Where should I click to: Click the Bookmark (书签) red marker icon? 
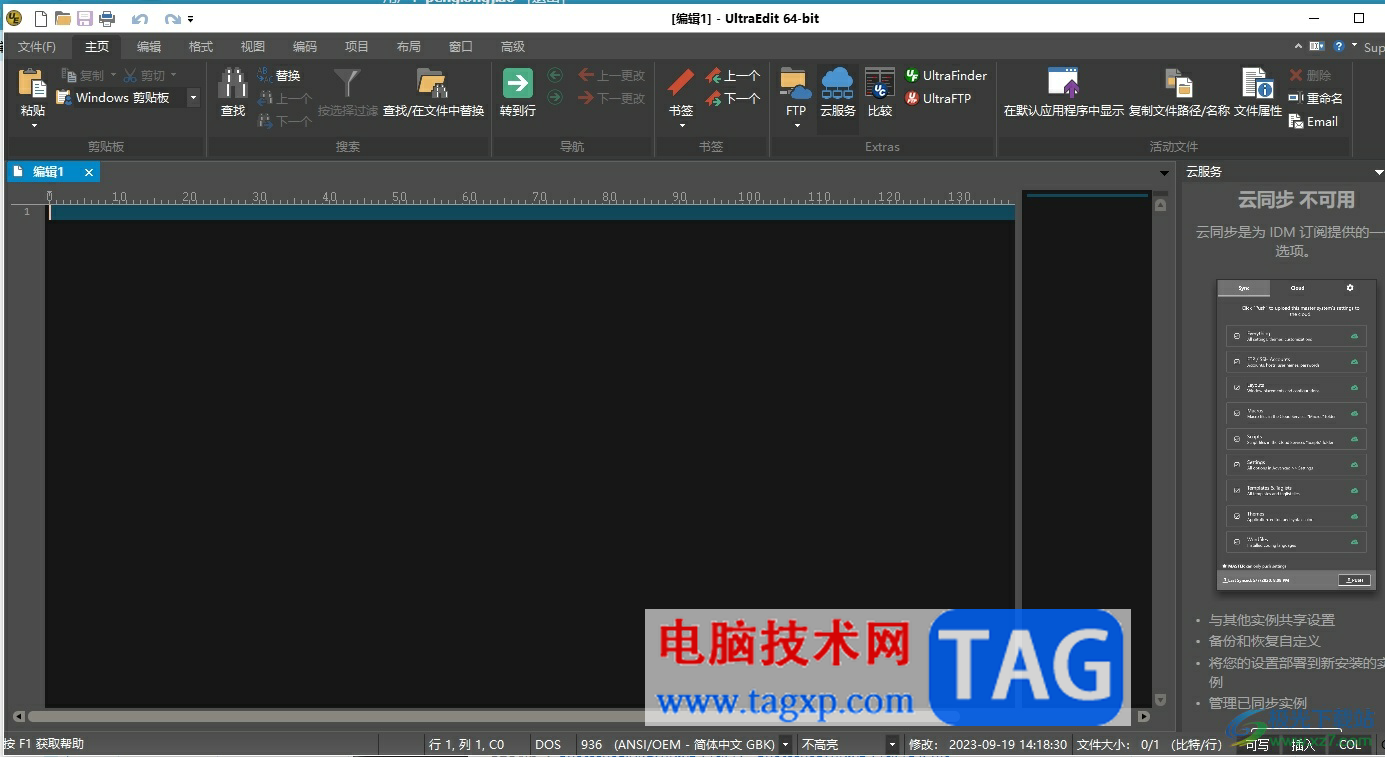tap(681, 83)
